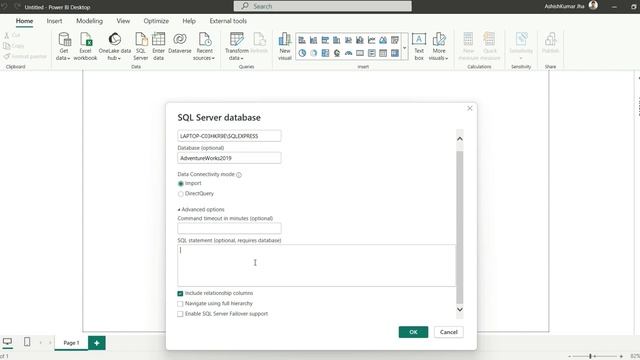Click the zoom in plus button
Viewport: 640px width, 360px height.
621,356
